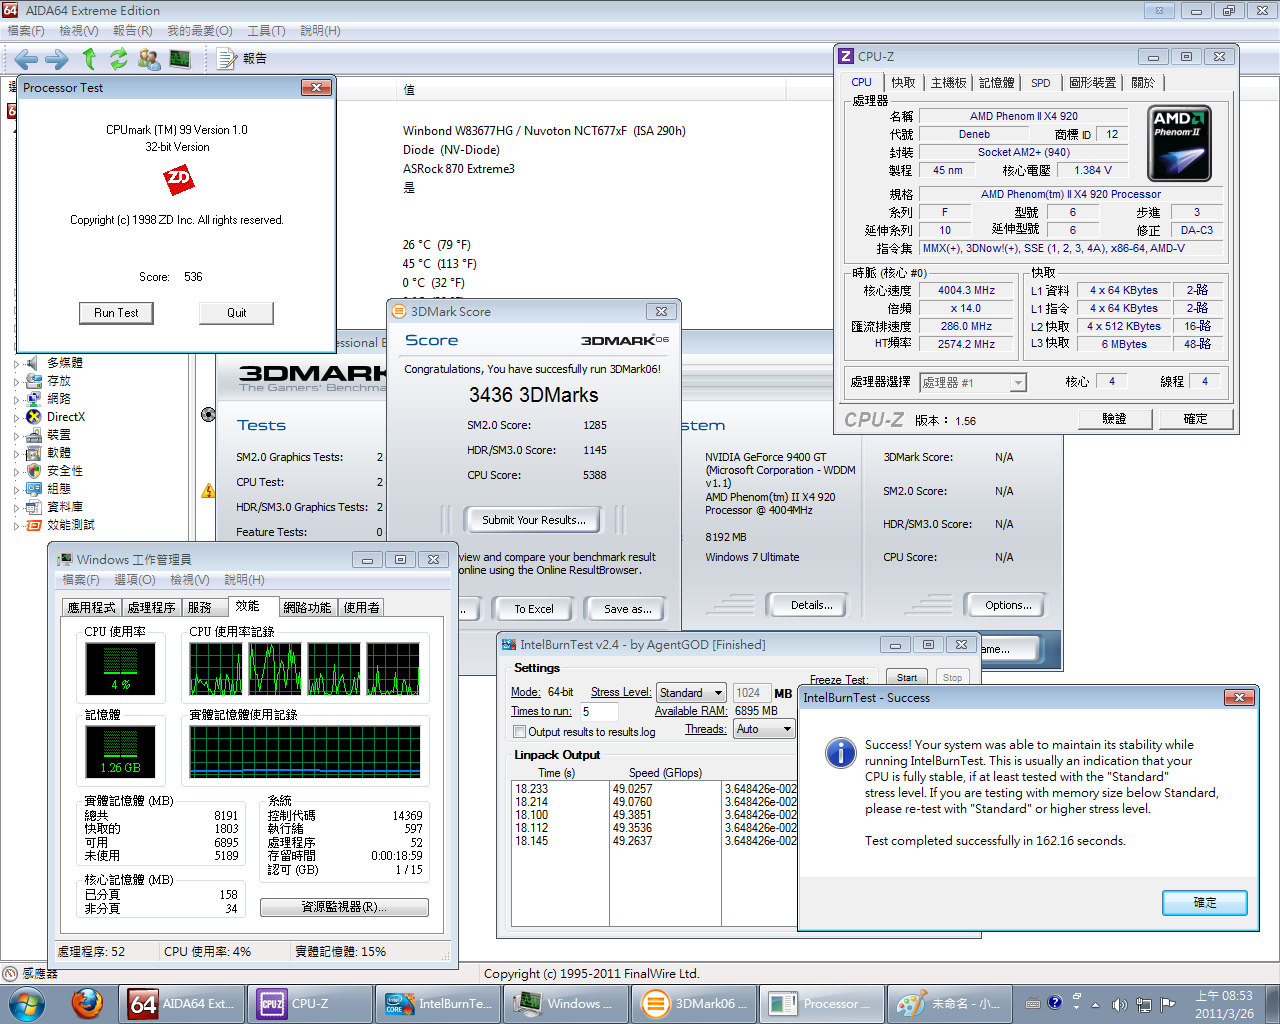Click the CPU 使用率 gauge in Task Manager
Image resolution: width=1280 pixels, height=1024 pixels.
(x=120, y=669)
